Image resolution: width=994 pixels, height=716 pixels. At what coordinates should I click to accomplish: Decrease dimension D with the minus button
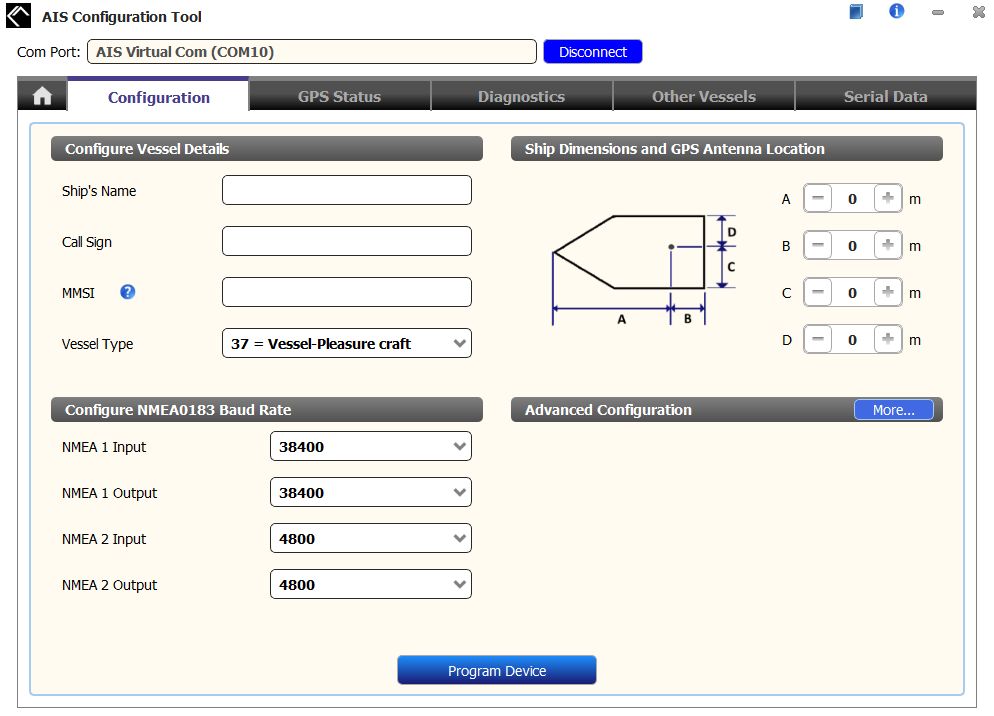coord(818,339)
